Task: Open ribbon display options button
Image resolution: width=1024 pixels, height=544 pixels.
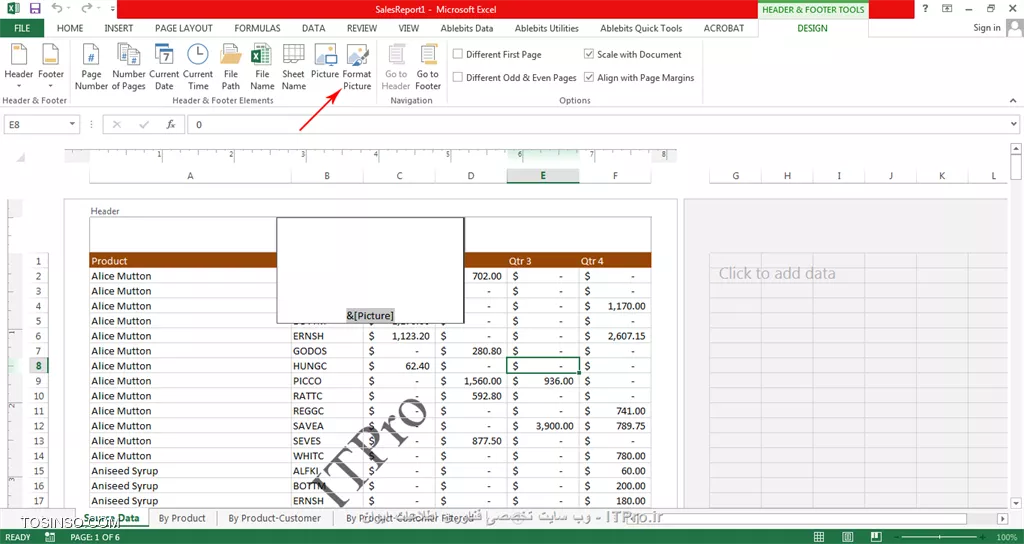Action: click(x=948, y=9)
